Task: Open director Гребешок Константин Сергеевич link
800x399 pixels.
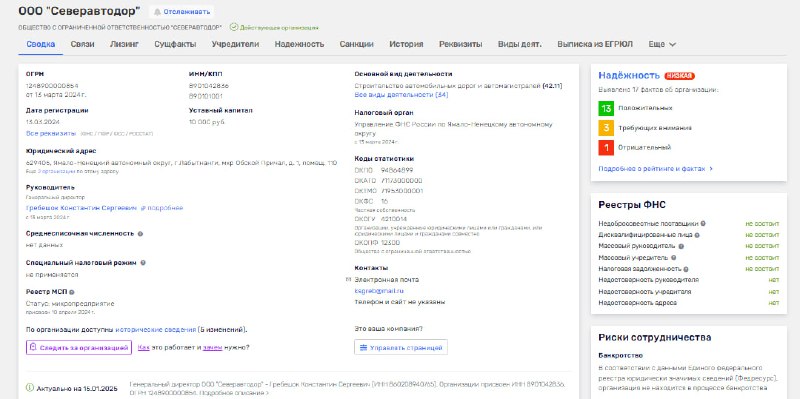Action: click(x=81, y=208)
